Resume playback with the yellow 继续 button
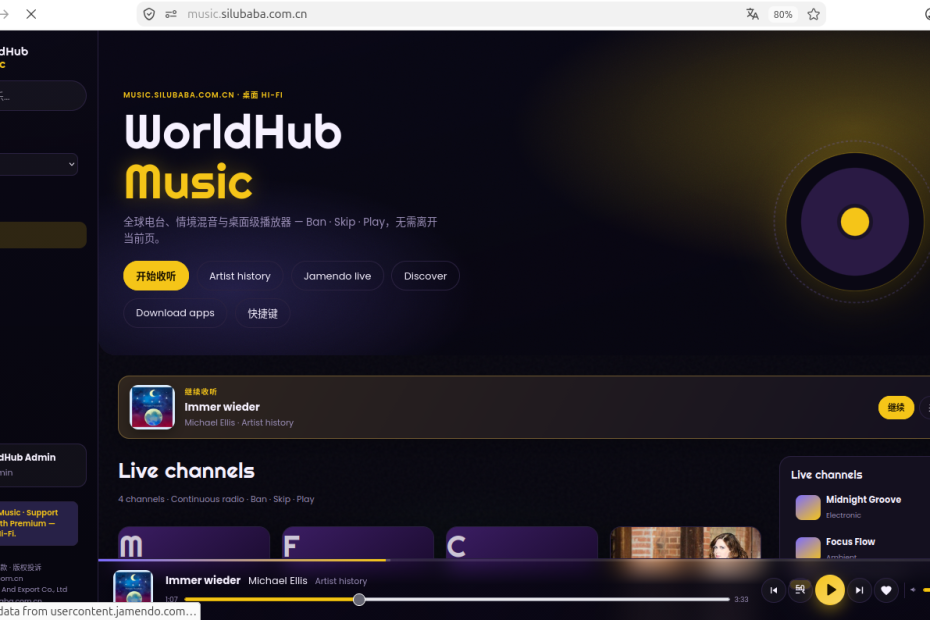This screenshot has height=620, width=930. click(896, 407)
